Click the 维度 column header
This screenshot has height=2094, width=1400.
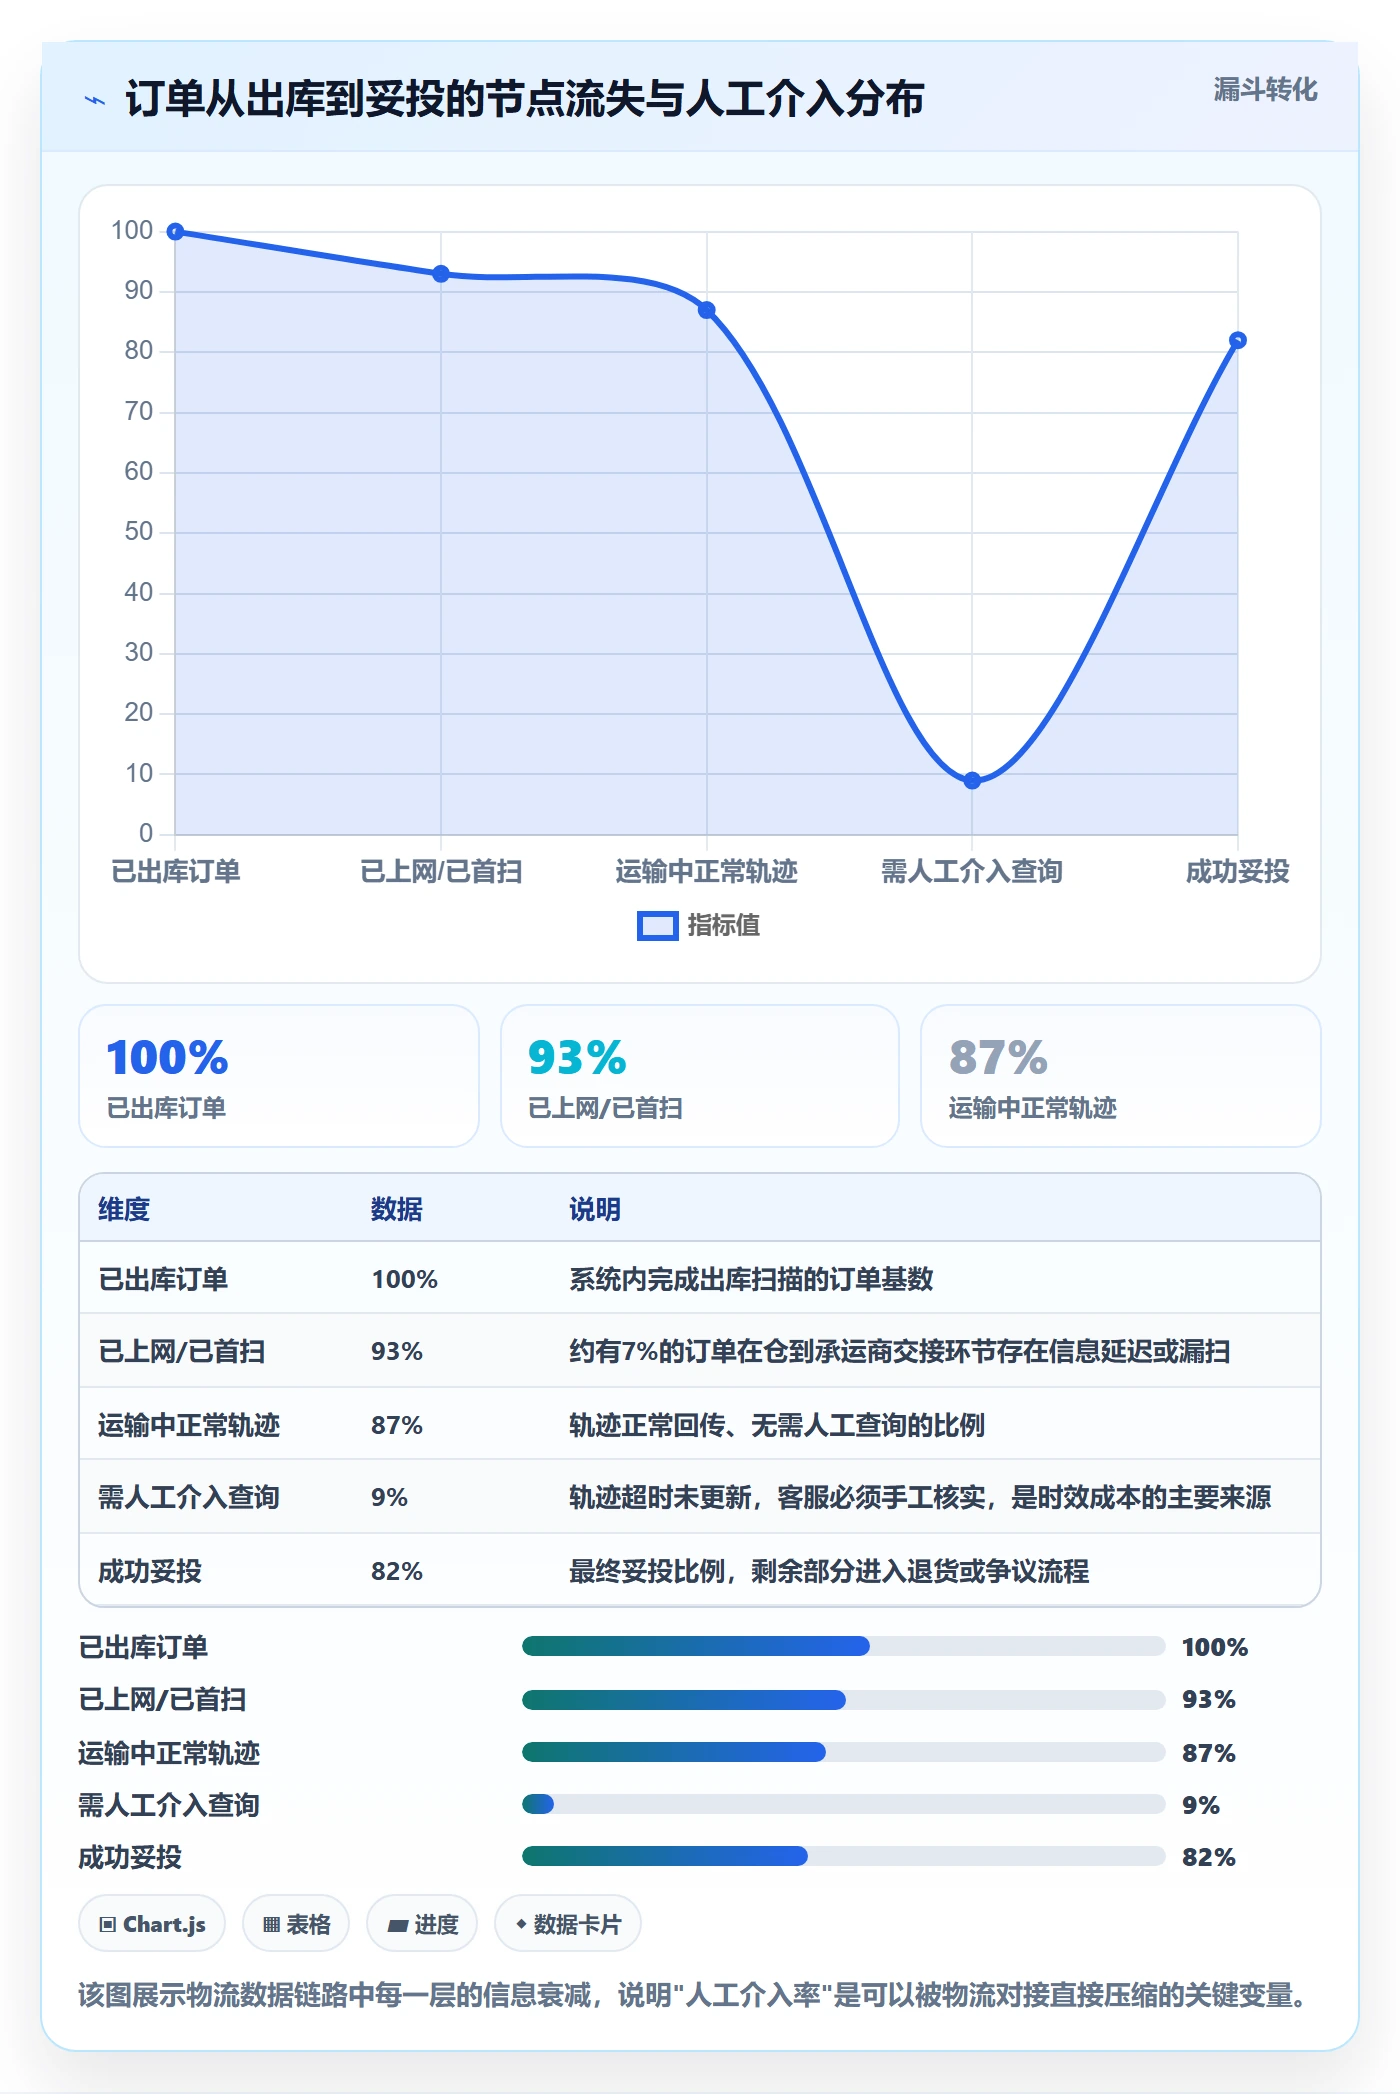pos(124,1209)
